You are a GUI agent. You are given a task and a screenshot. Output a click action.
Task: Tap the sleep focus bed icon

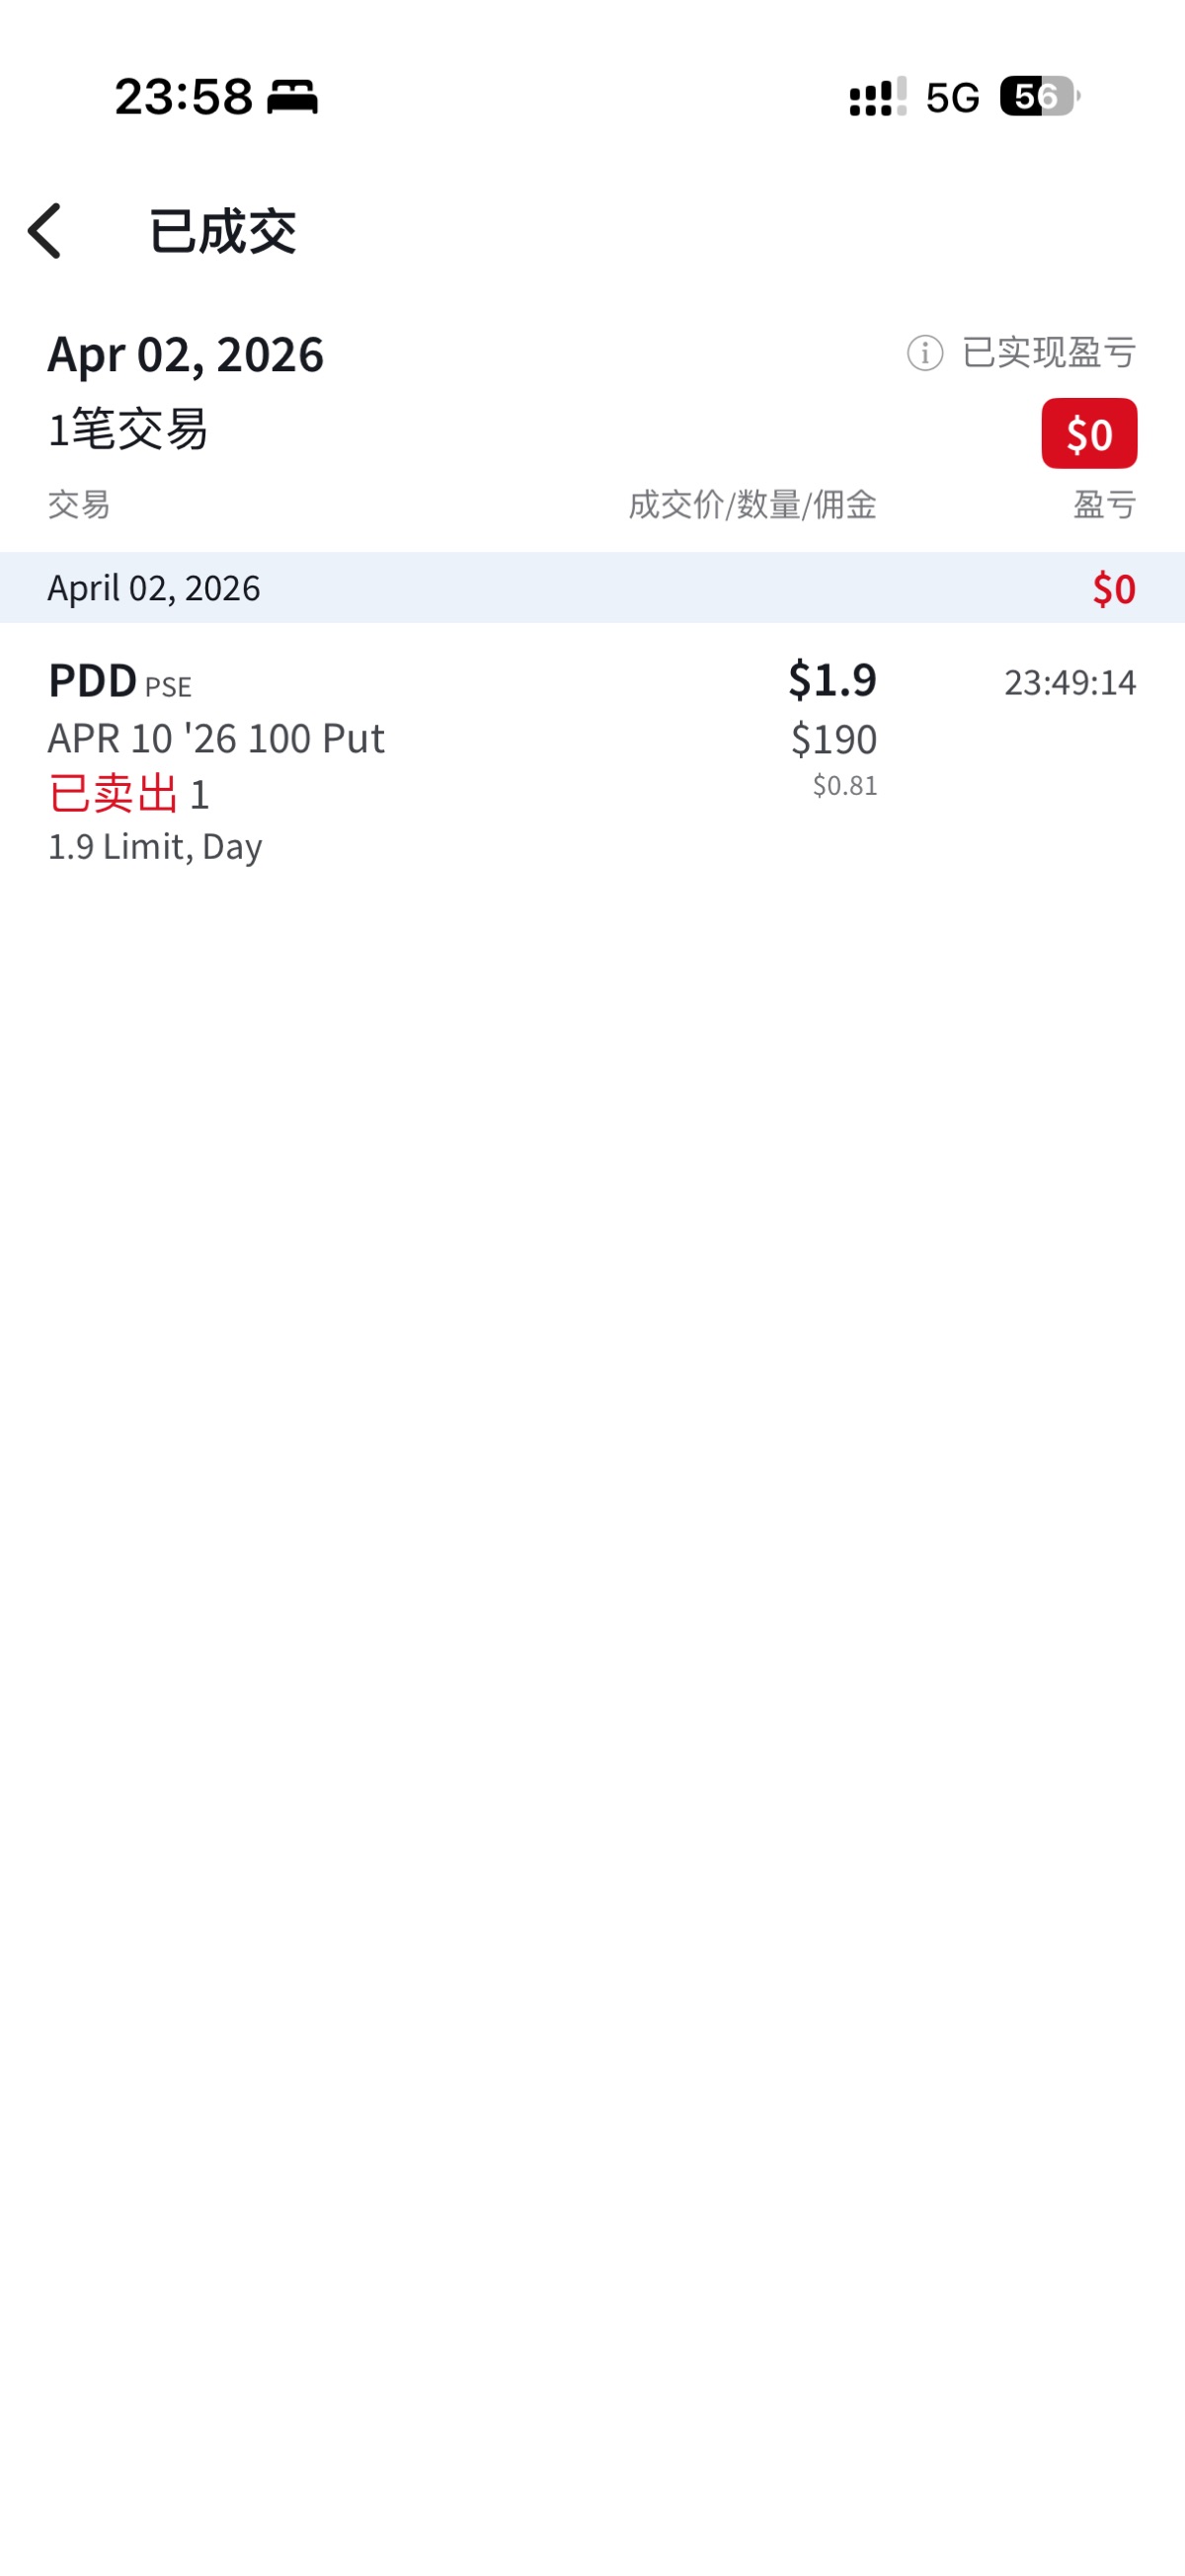click(x=292, y=97)
